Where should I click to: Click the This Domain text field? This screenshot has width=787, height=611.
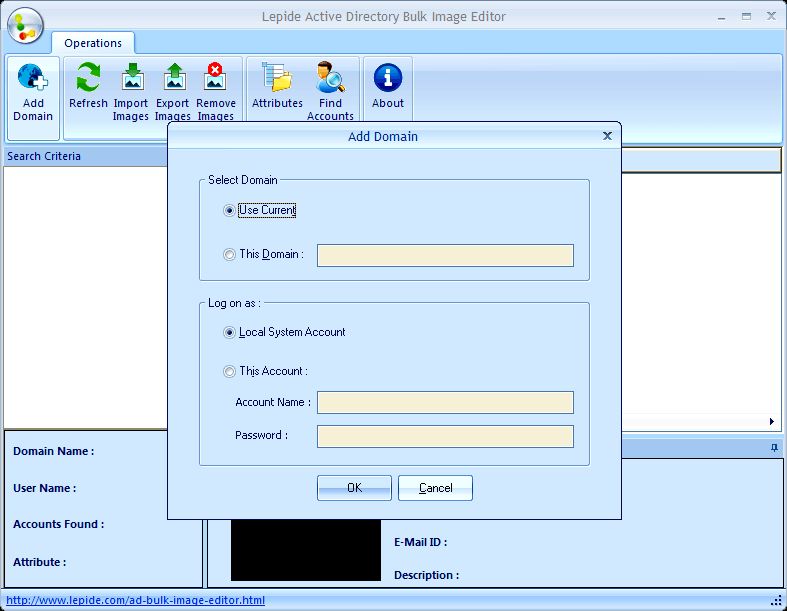445,255
